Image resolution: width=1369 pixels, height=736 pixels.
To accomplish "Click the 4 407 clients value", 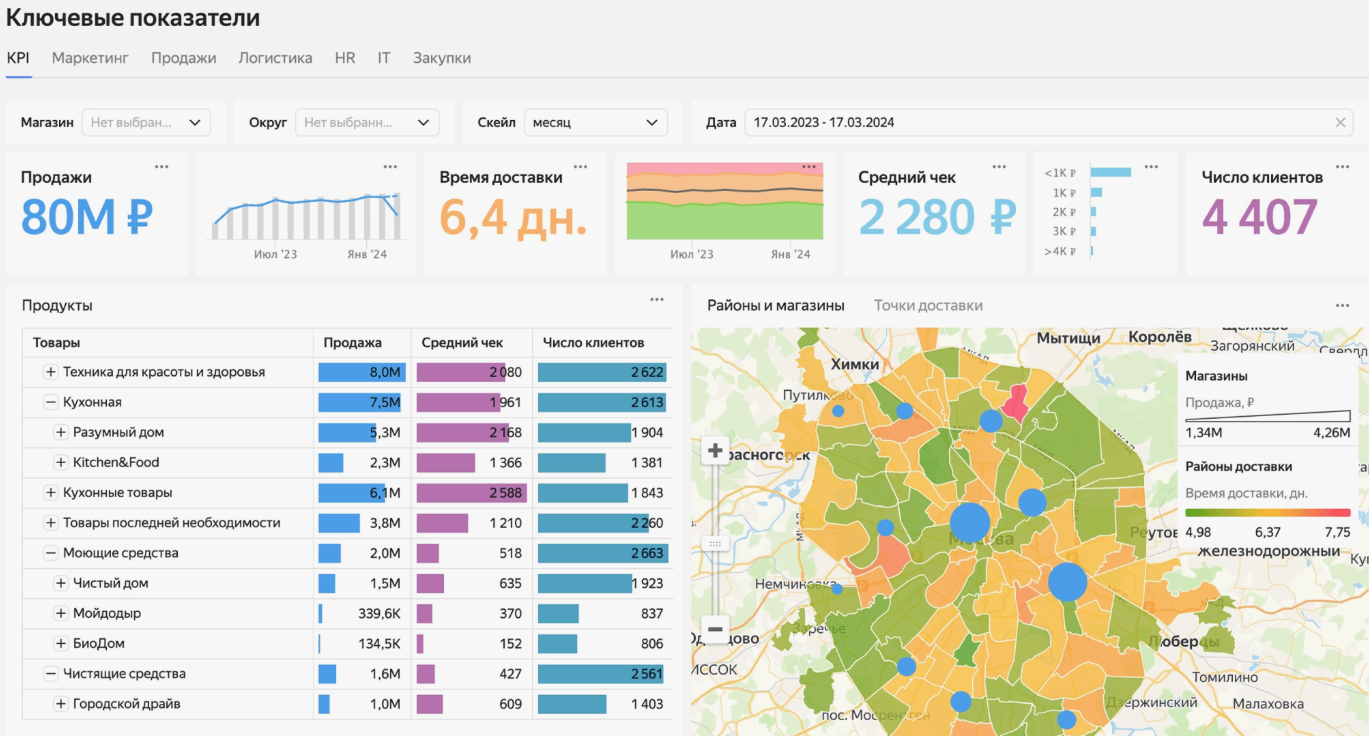I will (1260, 217).
